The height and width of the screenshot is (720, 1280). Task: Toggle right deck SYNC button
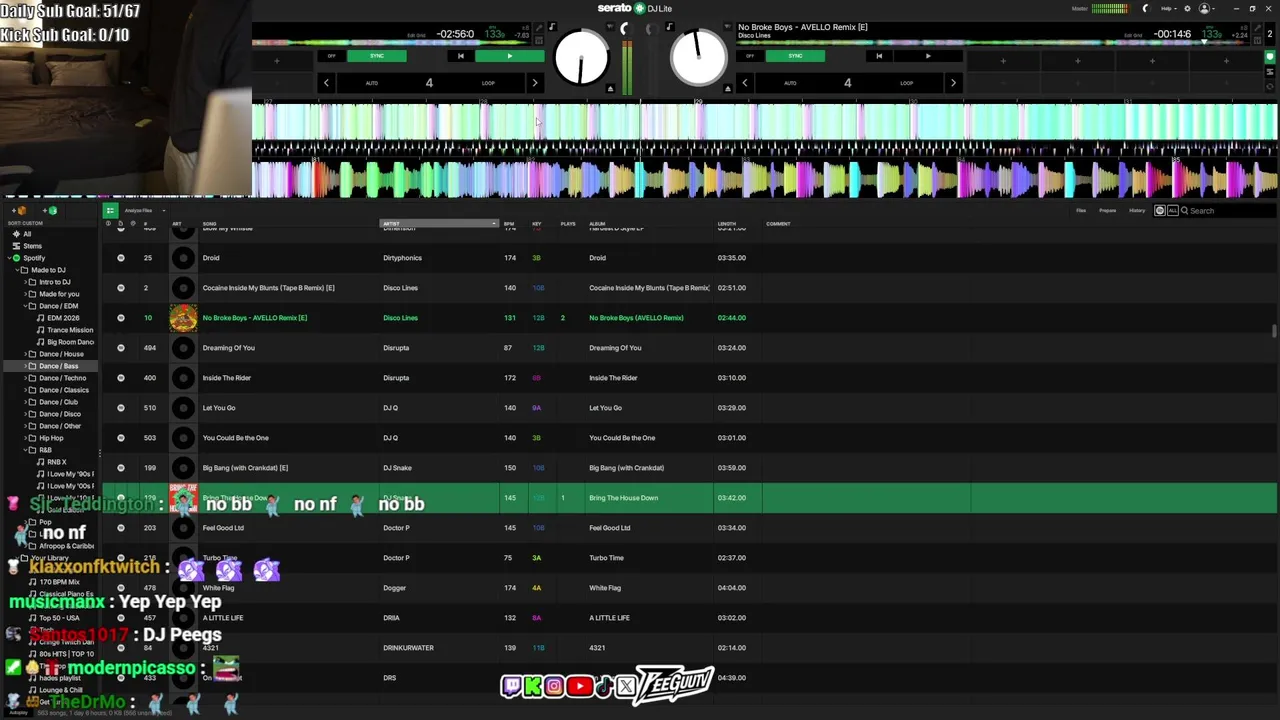[x=795, y=56]
